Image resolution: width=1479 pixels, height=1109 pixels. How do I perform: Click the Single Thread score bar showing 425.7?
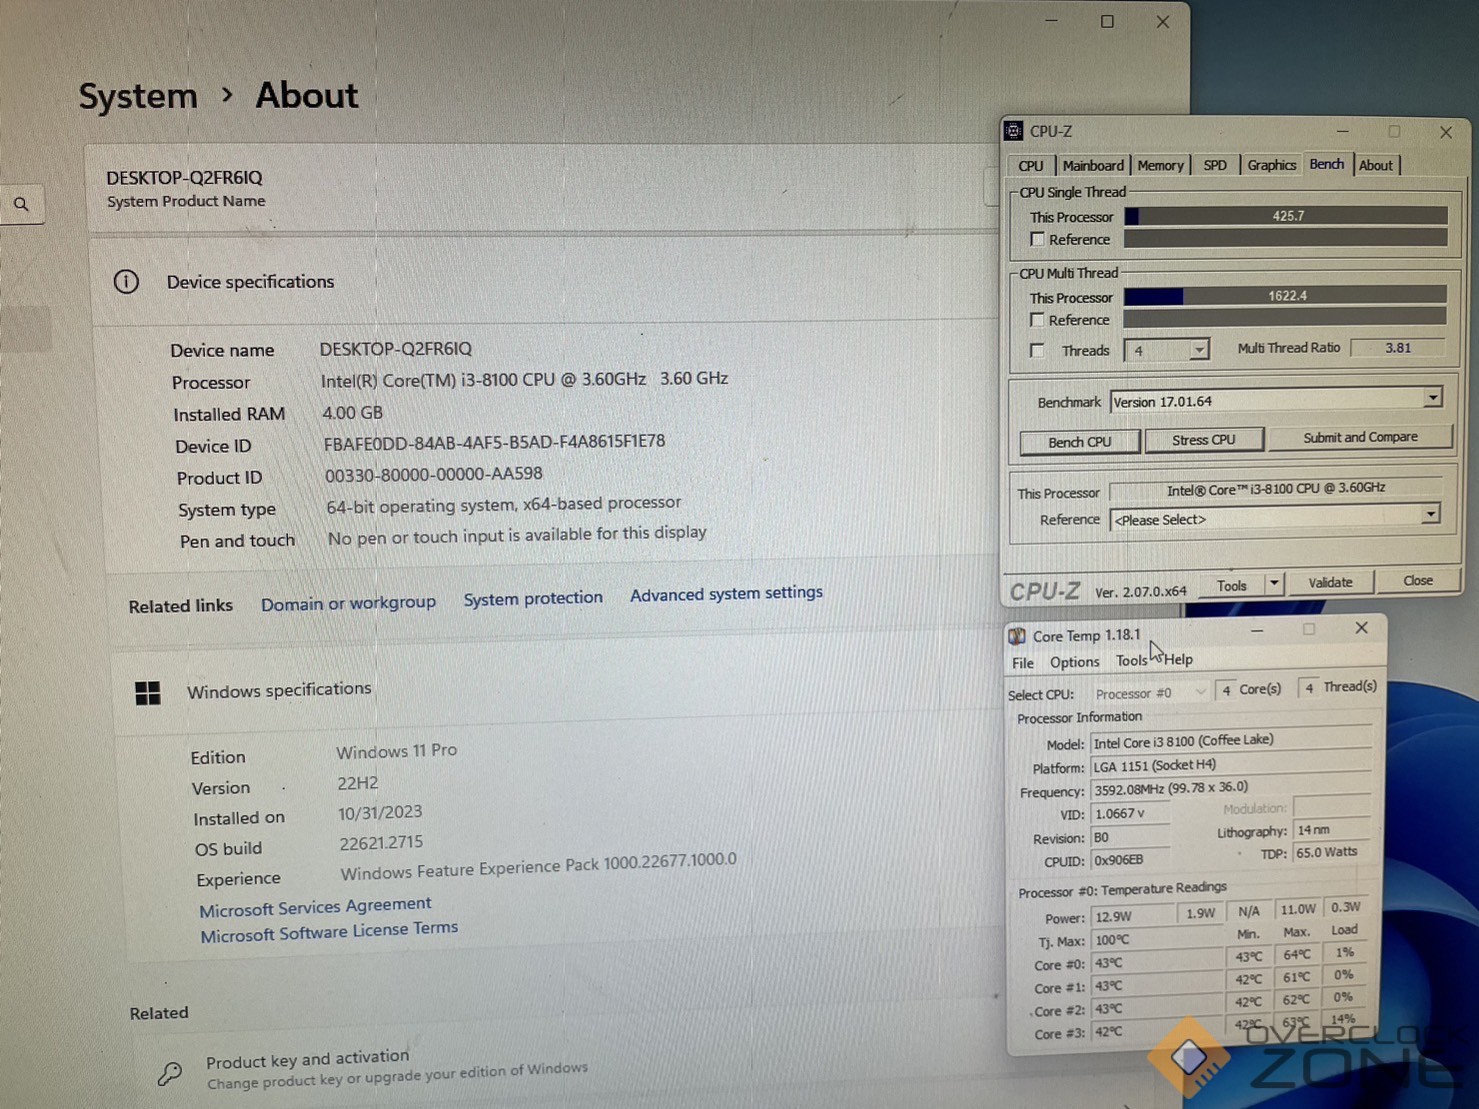coord(1286,216)
